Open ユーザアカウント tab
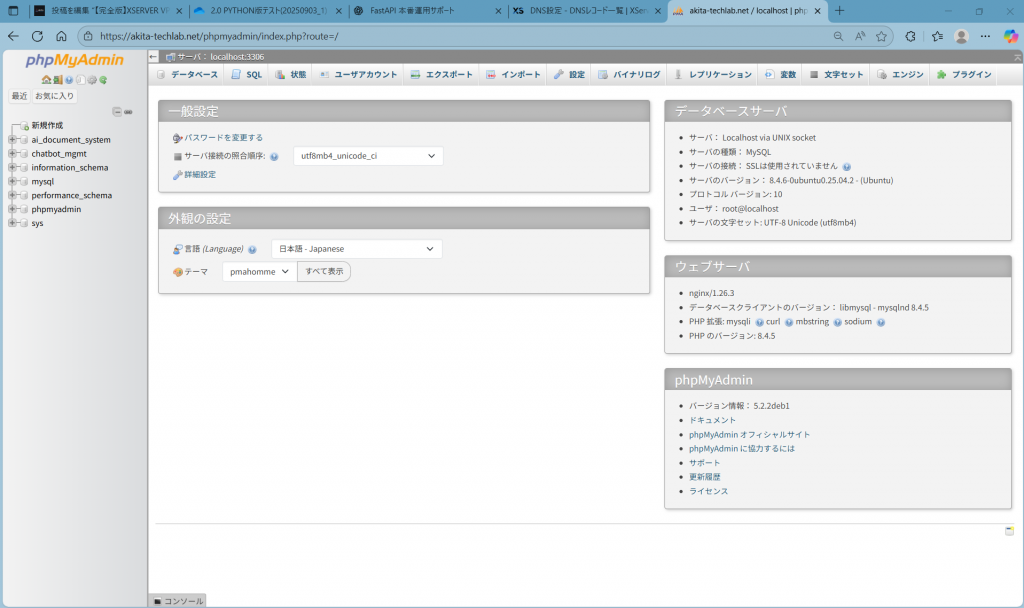Viewport: 1024px width, 608px height. (x=359, y=74)
